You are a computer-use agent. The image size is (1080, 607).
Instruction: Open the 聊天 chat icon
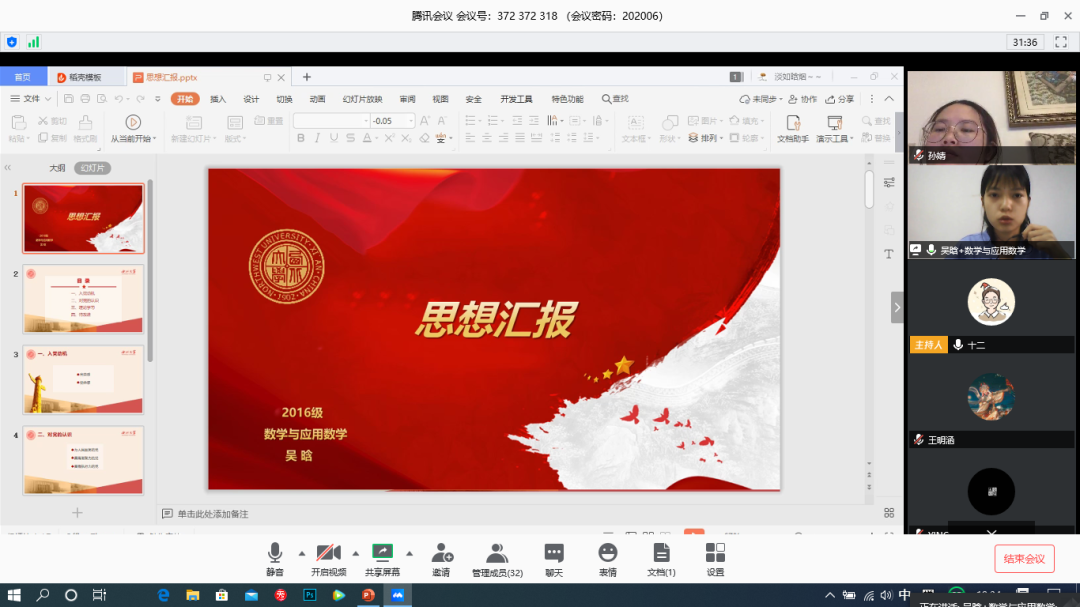tap(554, 553)
